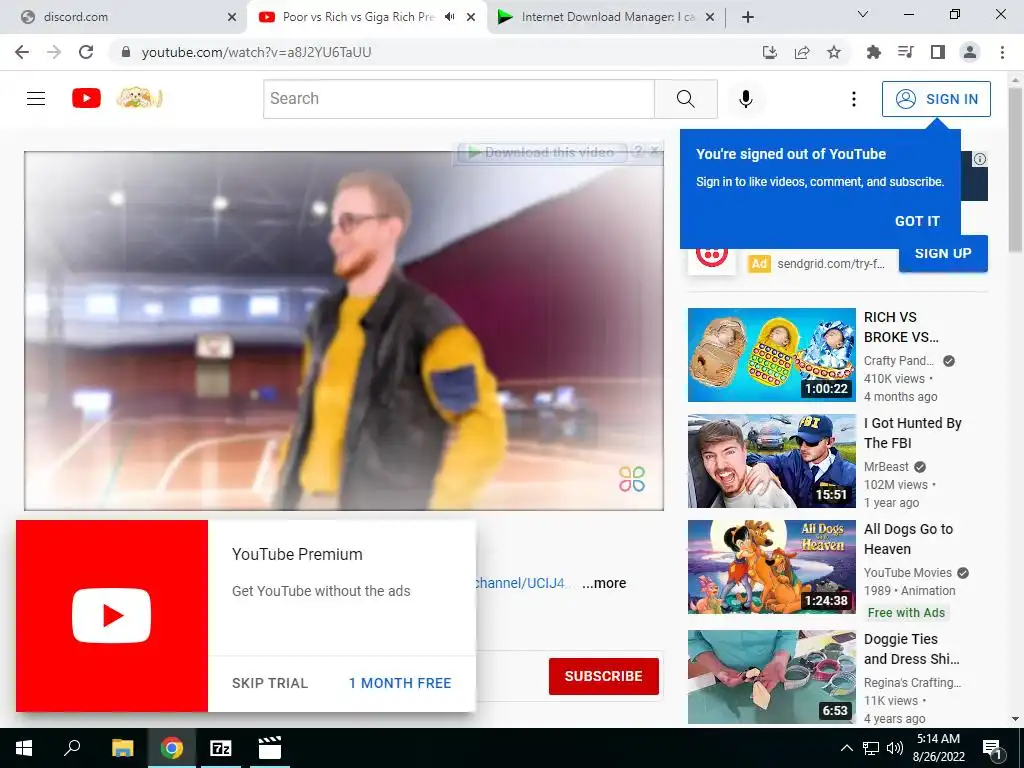Click SKIP TRIAL in Premium popup
Screen dimensions: 1024x768
pos(270,683)
